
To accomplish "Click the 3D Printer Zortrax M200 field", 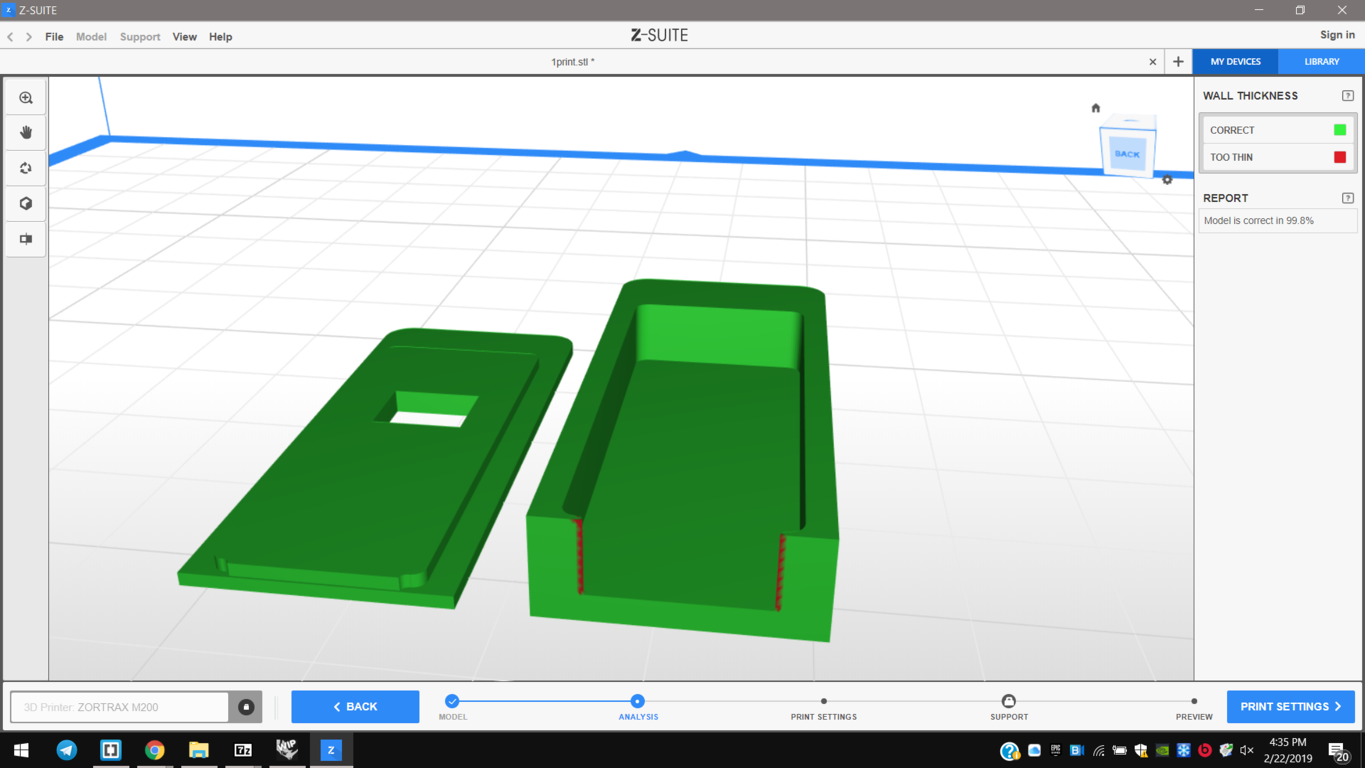I will coord(120,707).
